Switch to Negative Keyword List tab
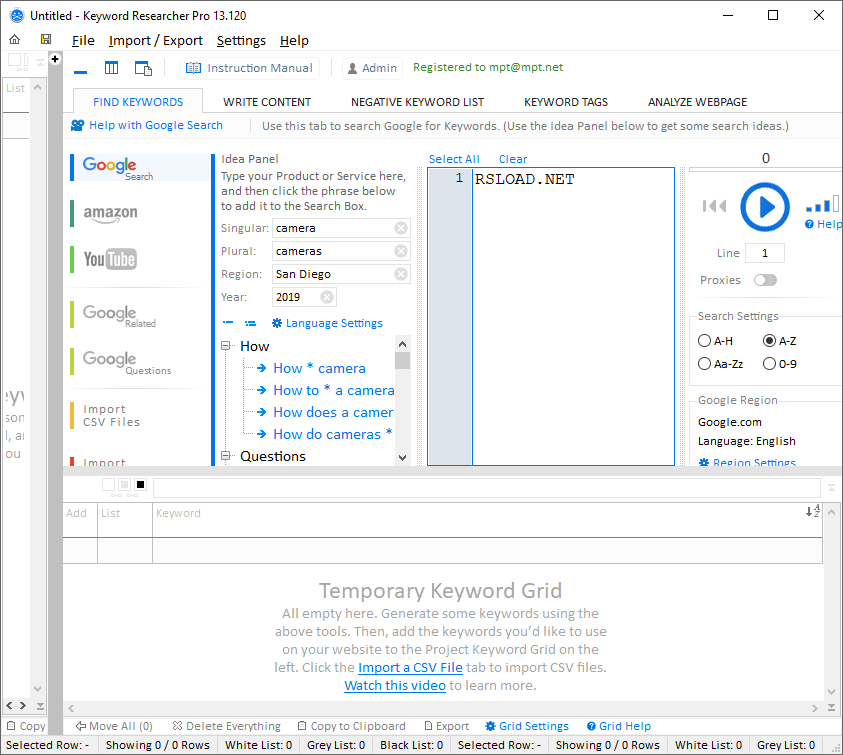The image size is (843, 755). [x=417, y=102]
